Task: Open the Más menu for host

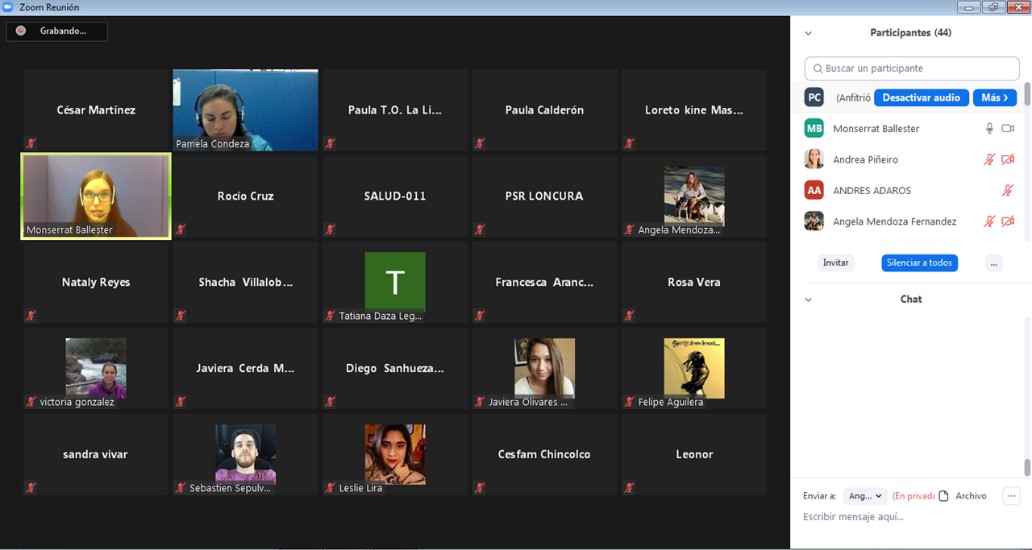Action: pos(995,98)
